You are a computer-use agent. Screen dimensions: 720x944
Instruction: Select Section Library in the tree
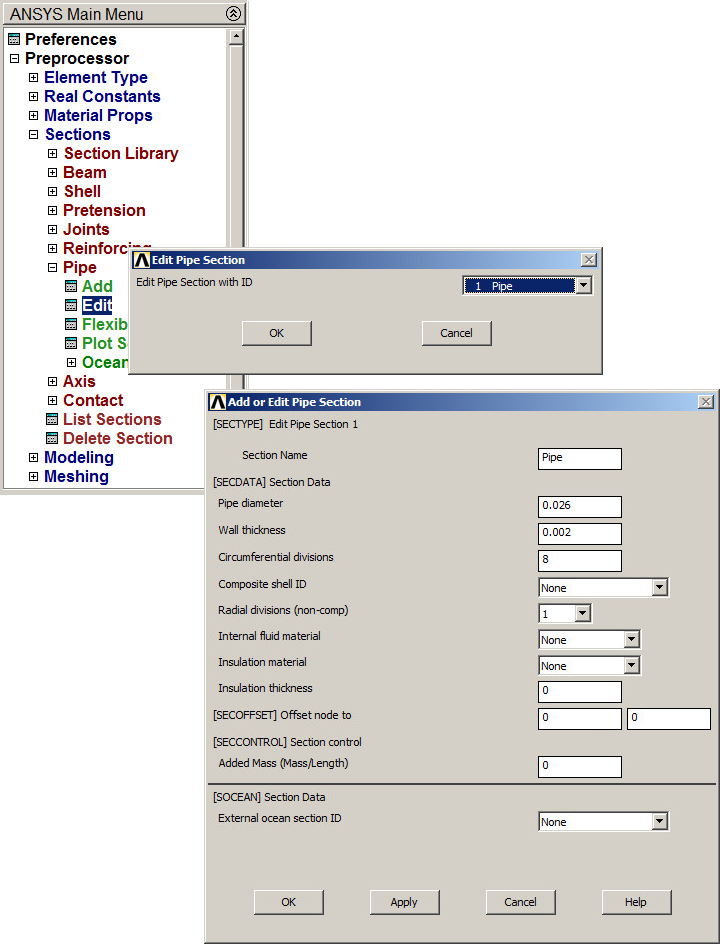pos(121,154)
